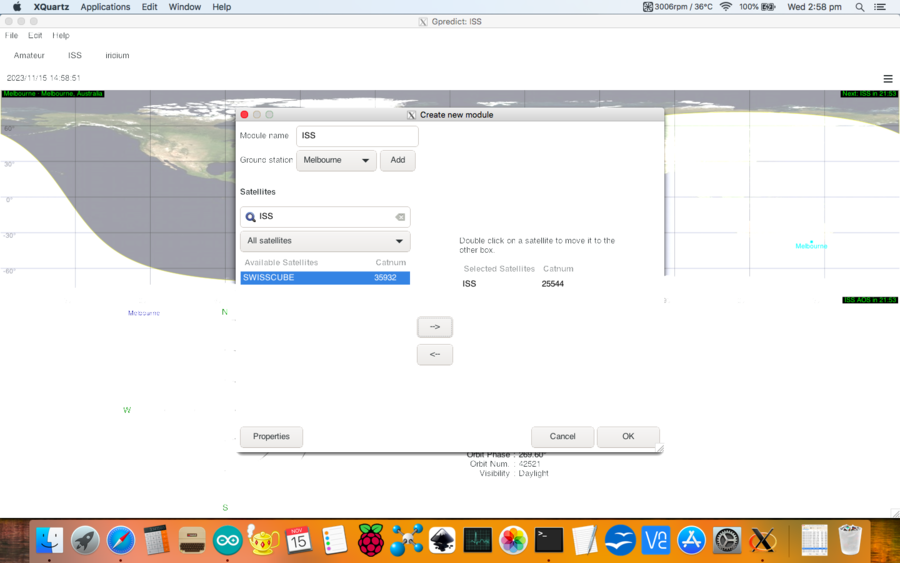Open the Calendar app in the dock
The height and width of the screenshot is (563, 900).
click(x=298, y=540)
